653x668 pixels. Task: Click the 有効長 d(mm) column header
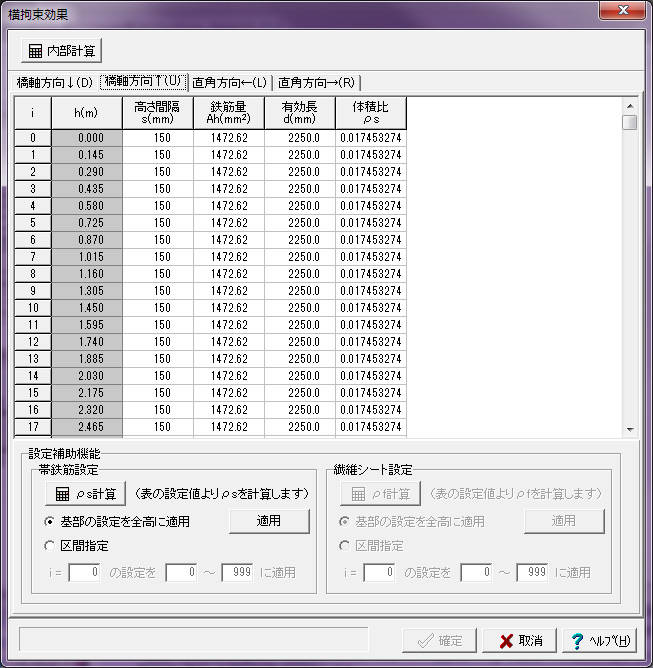(x=300, y=113)
